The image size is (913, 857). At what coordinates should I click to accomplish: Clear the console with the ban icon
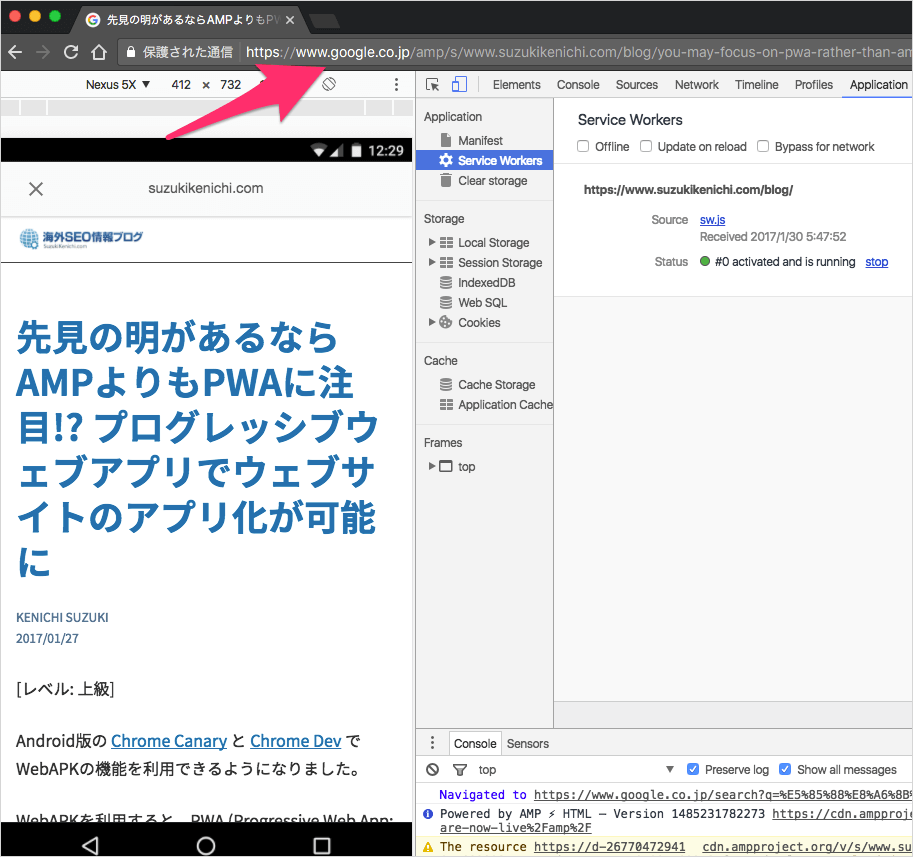(432, 770)
